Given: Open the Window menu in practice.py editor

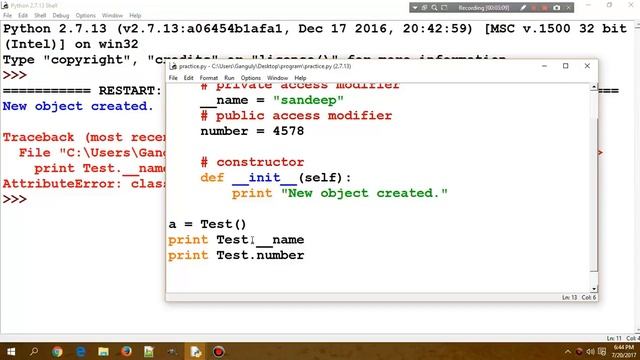Looking at the screenshot, I should coord(277,78).
